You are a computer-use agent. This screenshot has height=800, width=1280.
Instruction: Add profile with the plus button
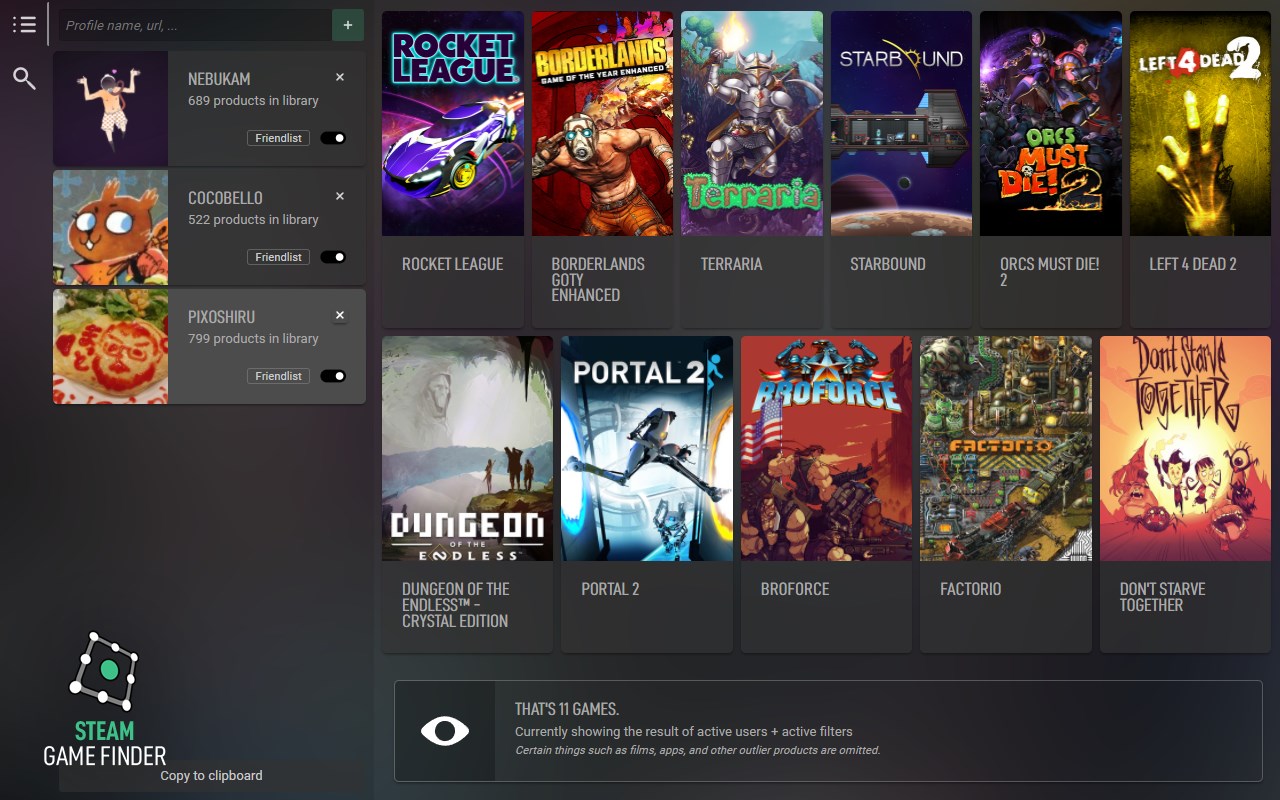[x=347, y=25]
